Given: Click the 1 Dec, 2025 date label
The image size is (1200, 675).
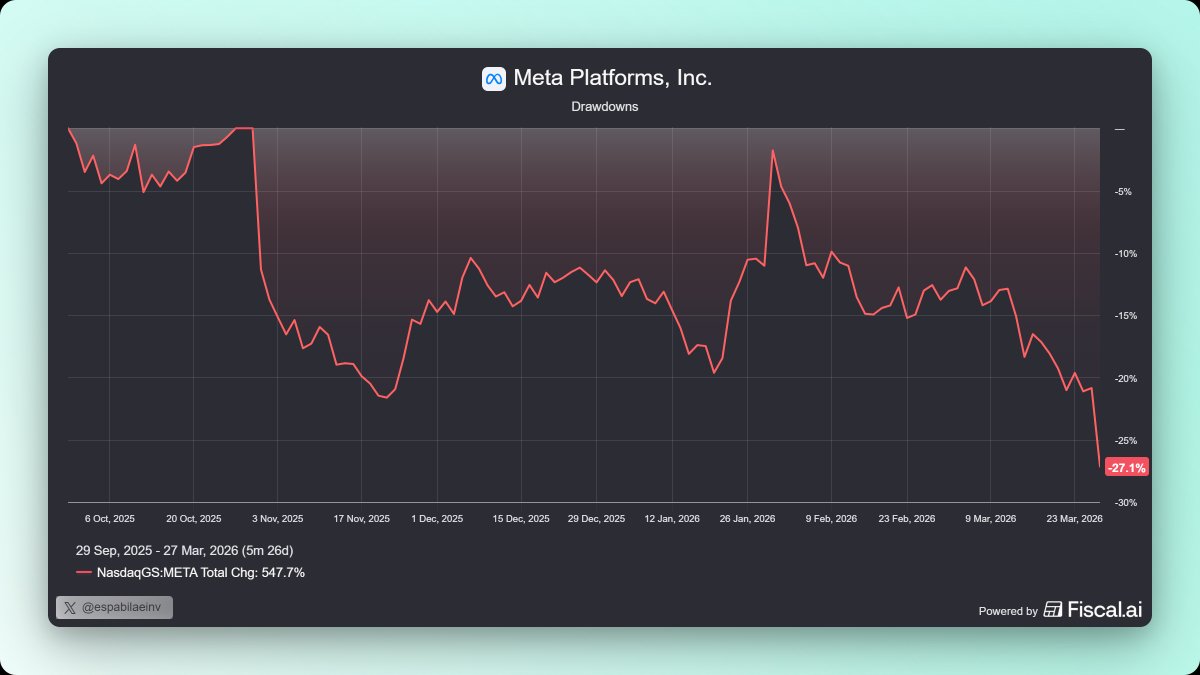Looking at the screenshot, I should coord(438,519).
